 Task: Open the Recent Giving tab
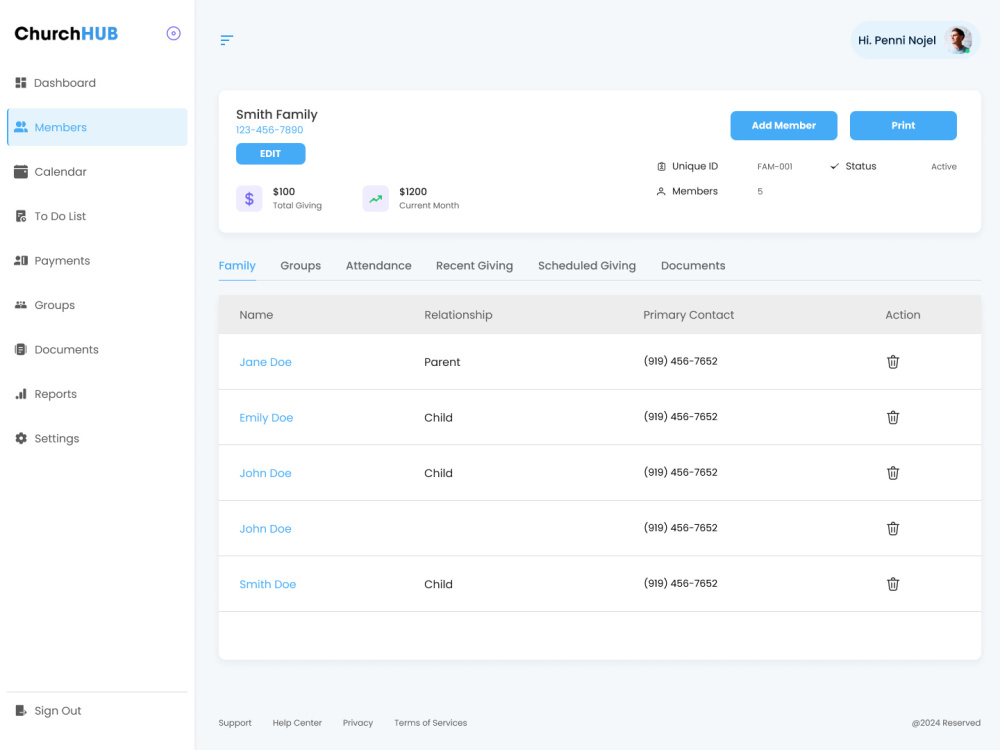click(x=474, y=265)
